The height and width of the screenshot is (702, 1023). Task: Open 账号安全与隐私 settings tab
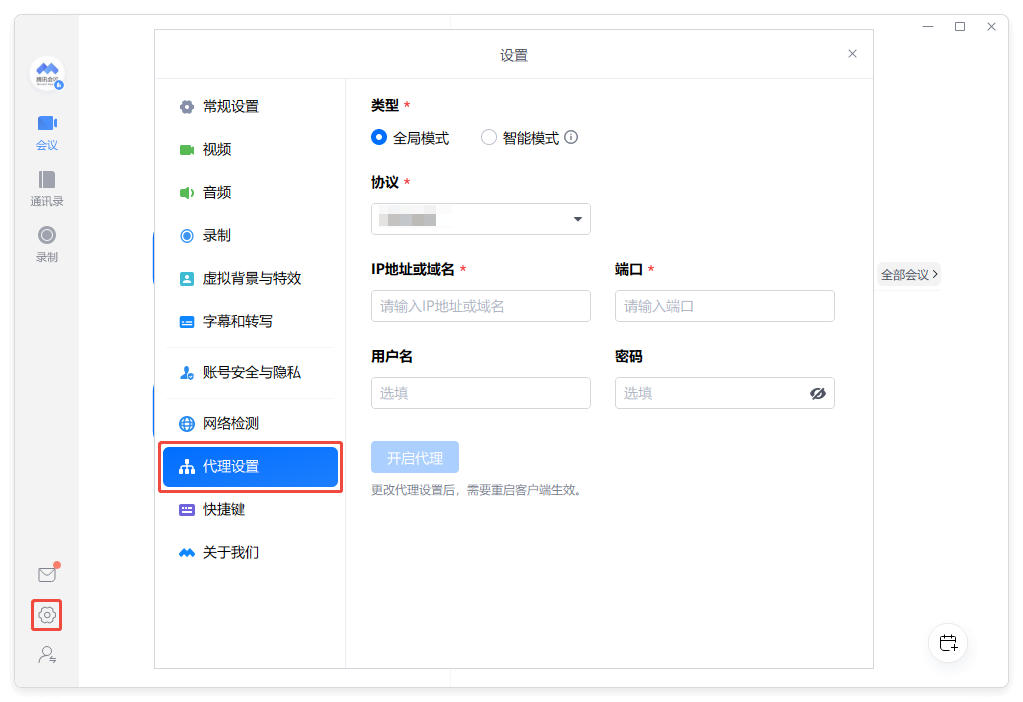click(x=251, y=373)
